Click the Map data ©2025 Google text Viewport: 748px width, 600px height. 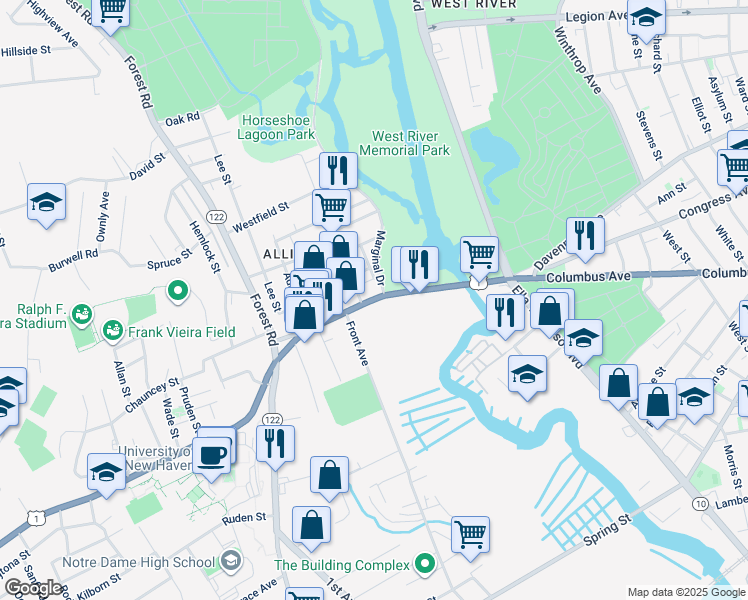click(686, 593)
